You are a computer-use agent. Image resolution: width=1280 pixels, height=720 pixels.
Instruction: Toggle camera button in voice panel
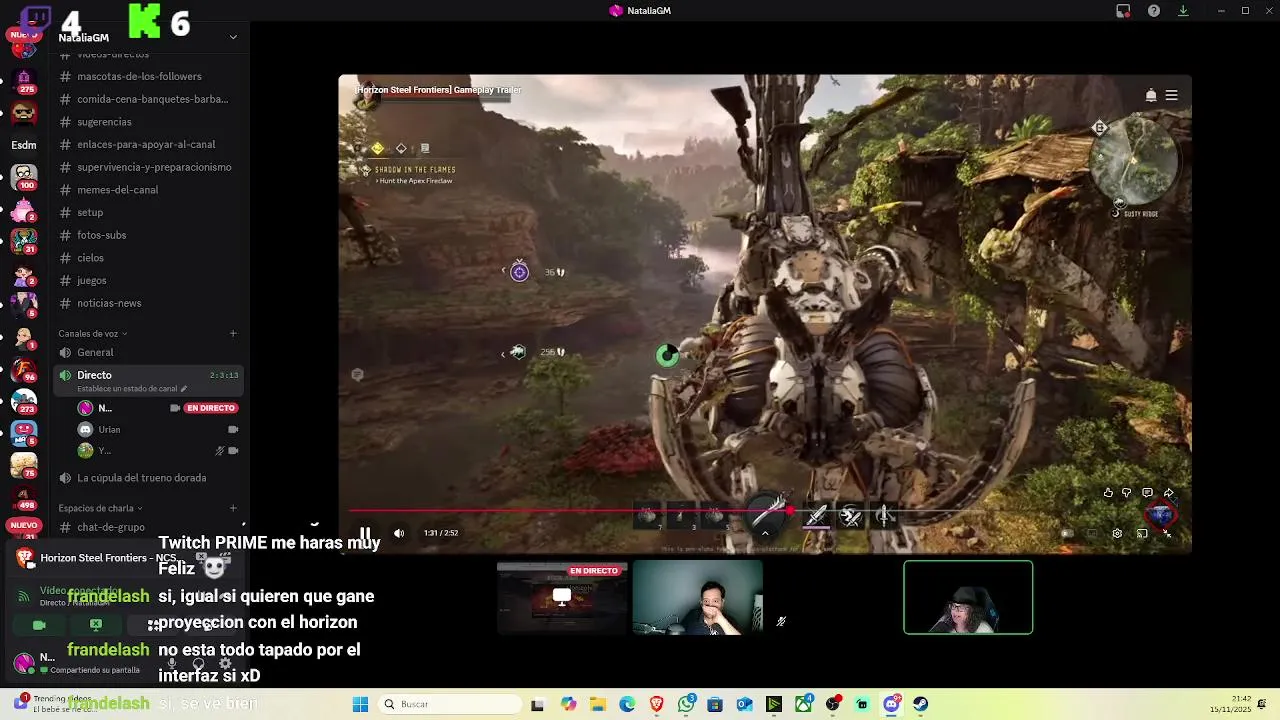39,625
